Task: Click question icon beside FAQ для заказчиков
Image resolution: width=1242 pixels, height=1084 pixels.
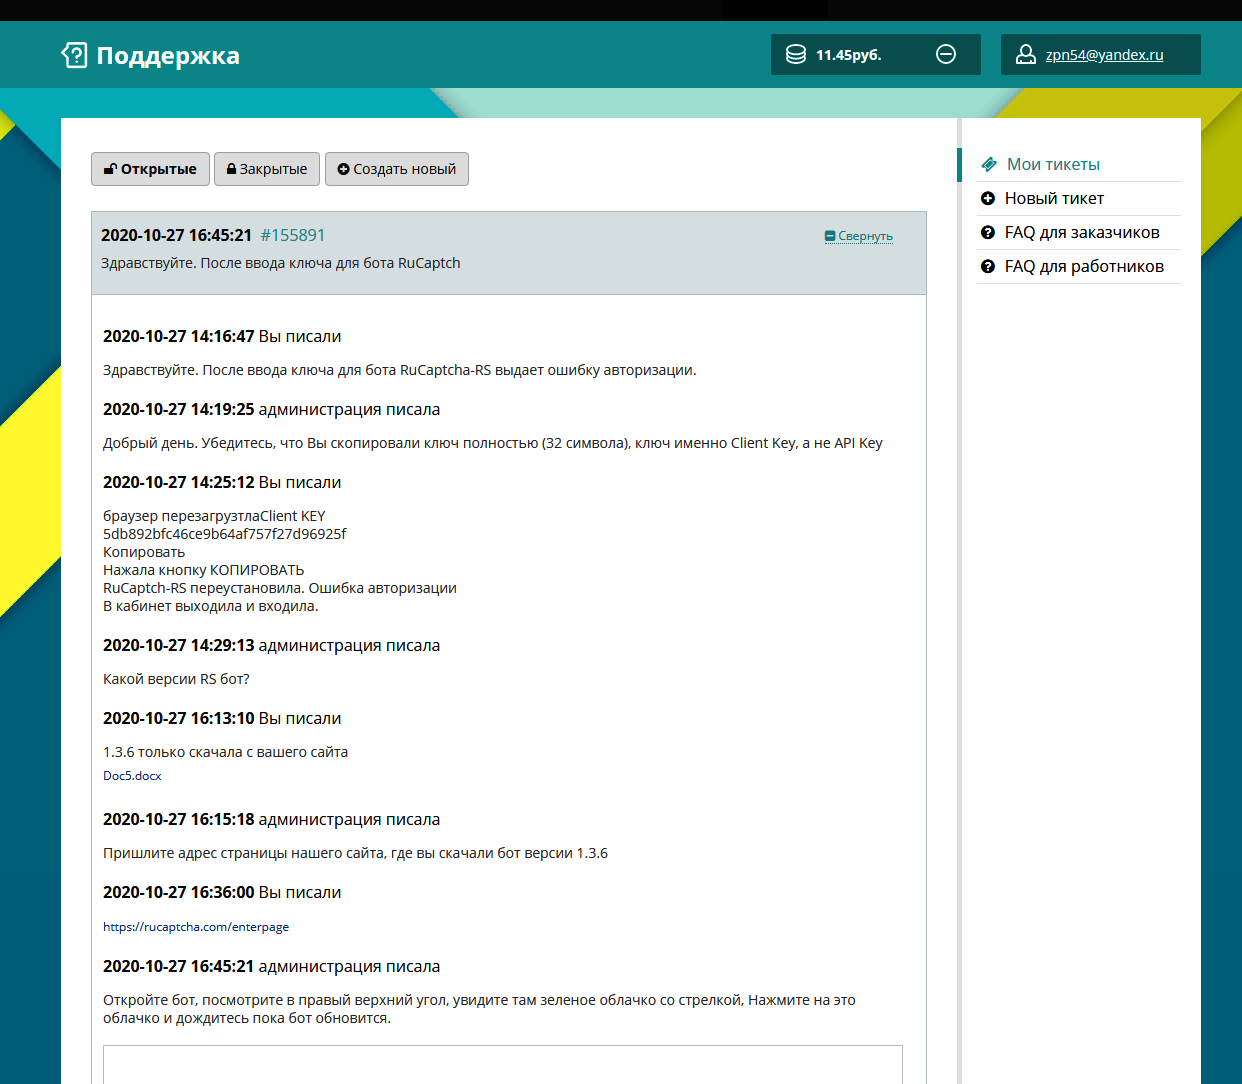Action: 988,232
